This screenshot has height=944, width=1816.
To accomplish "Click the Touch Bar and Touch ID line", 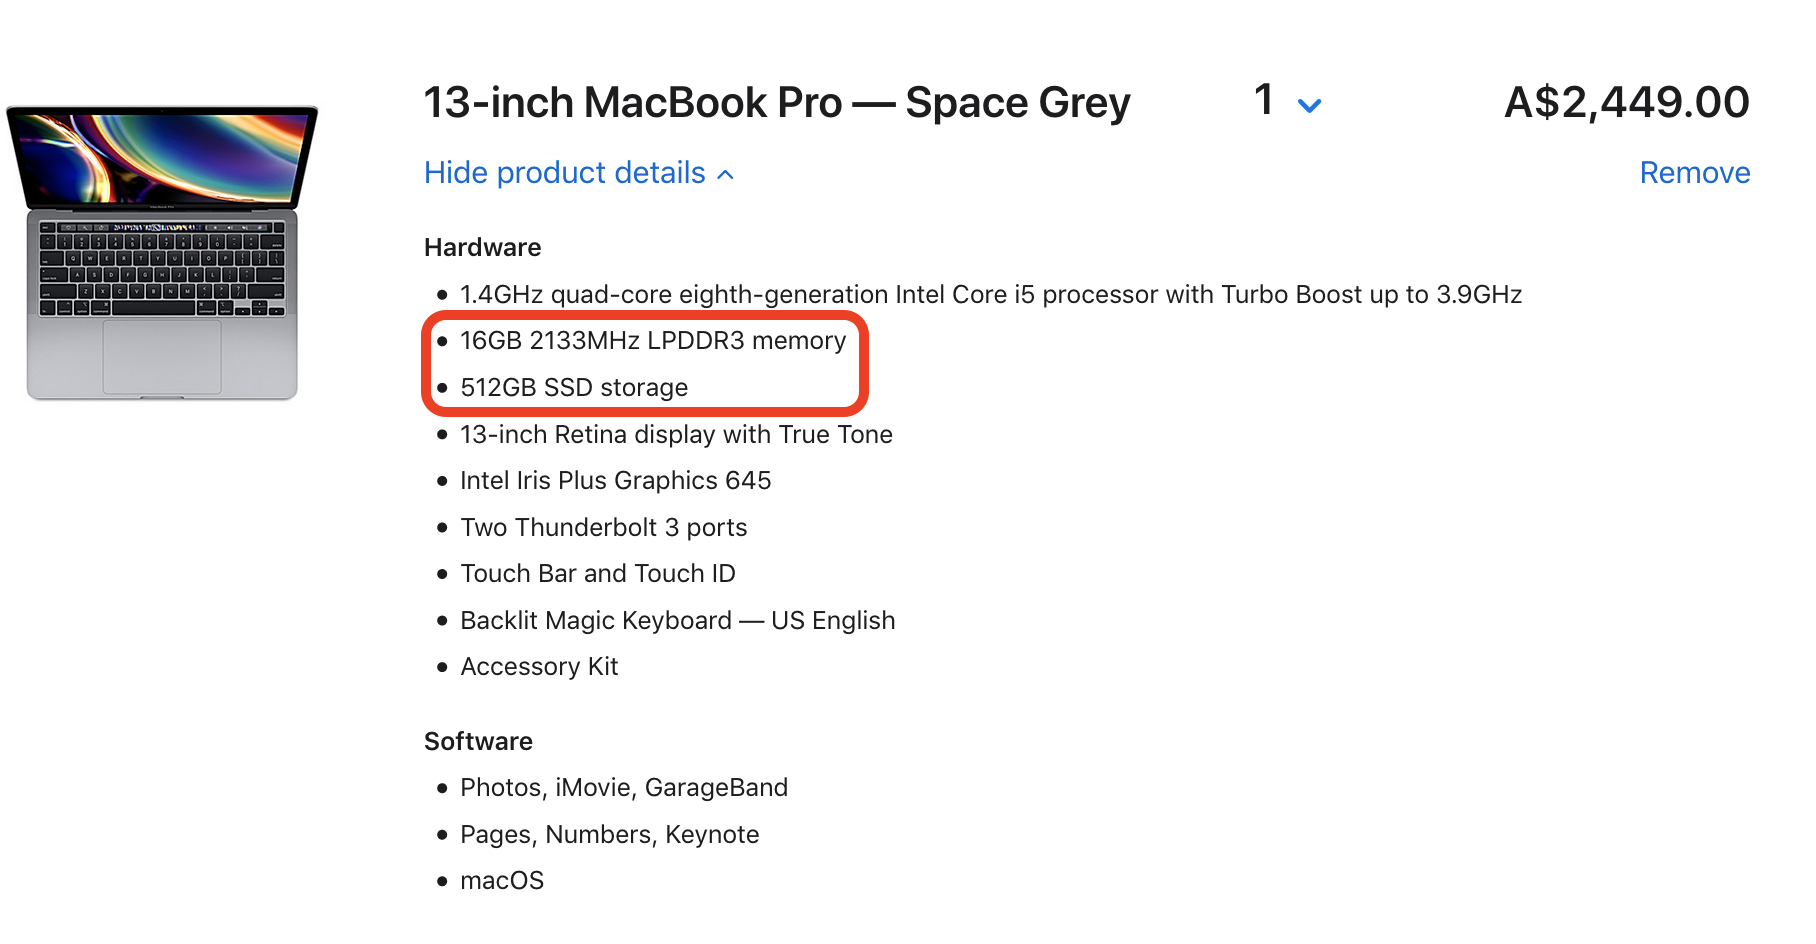I will pyautogui.click(x=598, y=574).
